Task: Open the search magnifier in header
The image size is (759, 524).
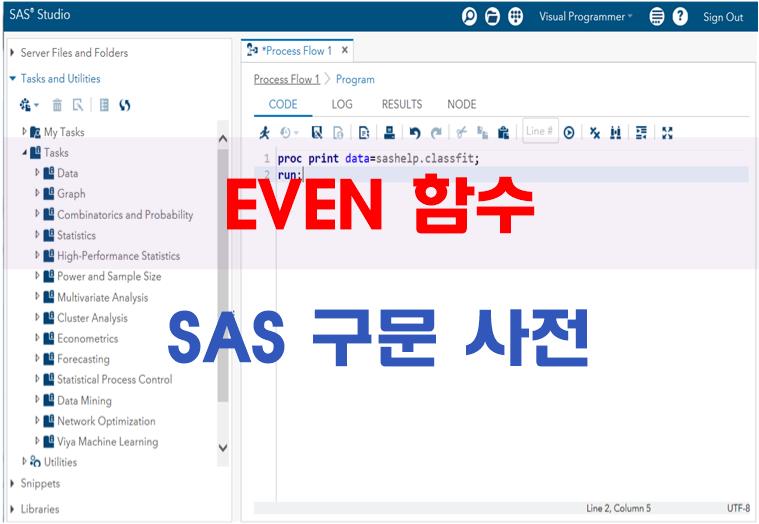Action: point(469,16)
